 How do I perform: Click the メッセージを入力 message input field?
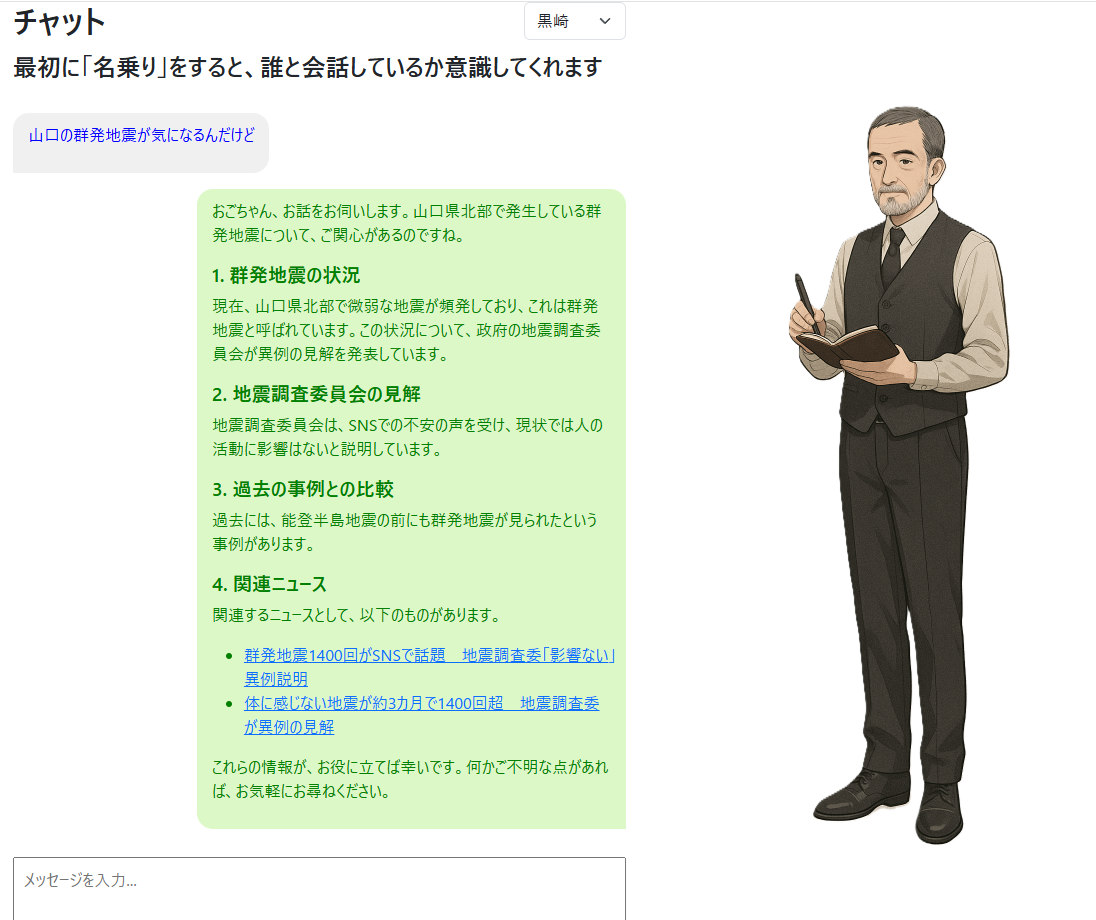pyautogui.click(x=319, y=889)
